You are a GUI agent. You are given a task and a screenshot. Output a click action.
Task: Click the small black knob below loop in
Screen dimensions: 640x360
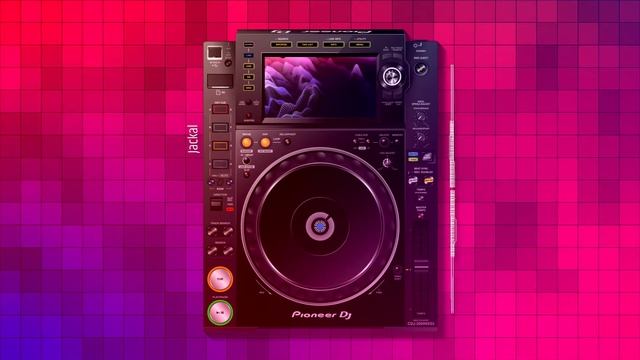click(246, 160)
